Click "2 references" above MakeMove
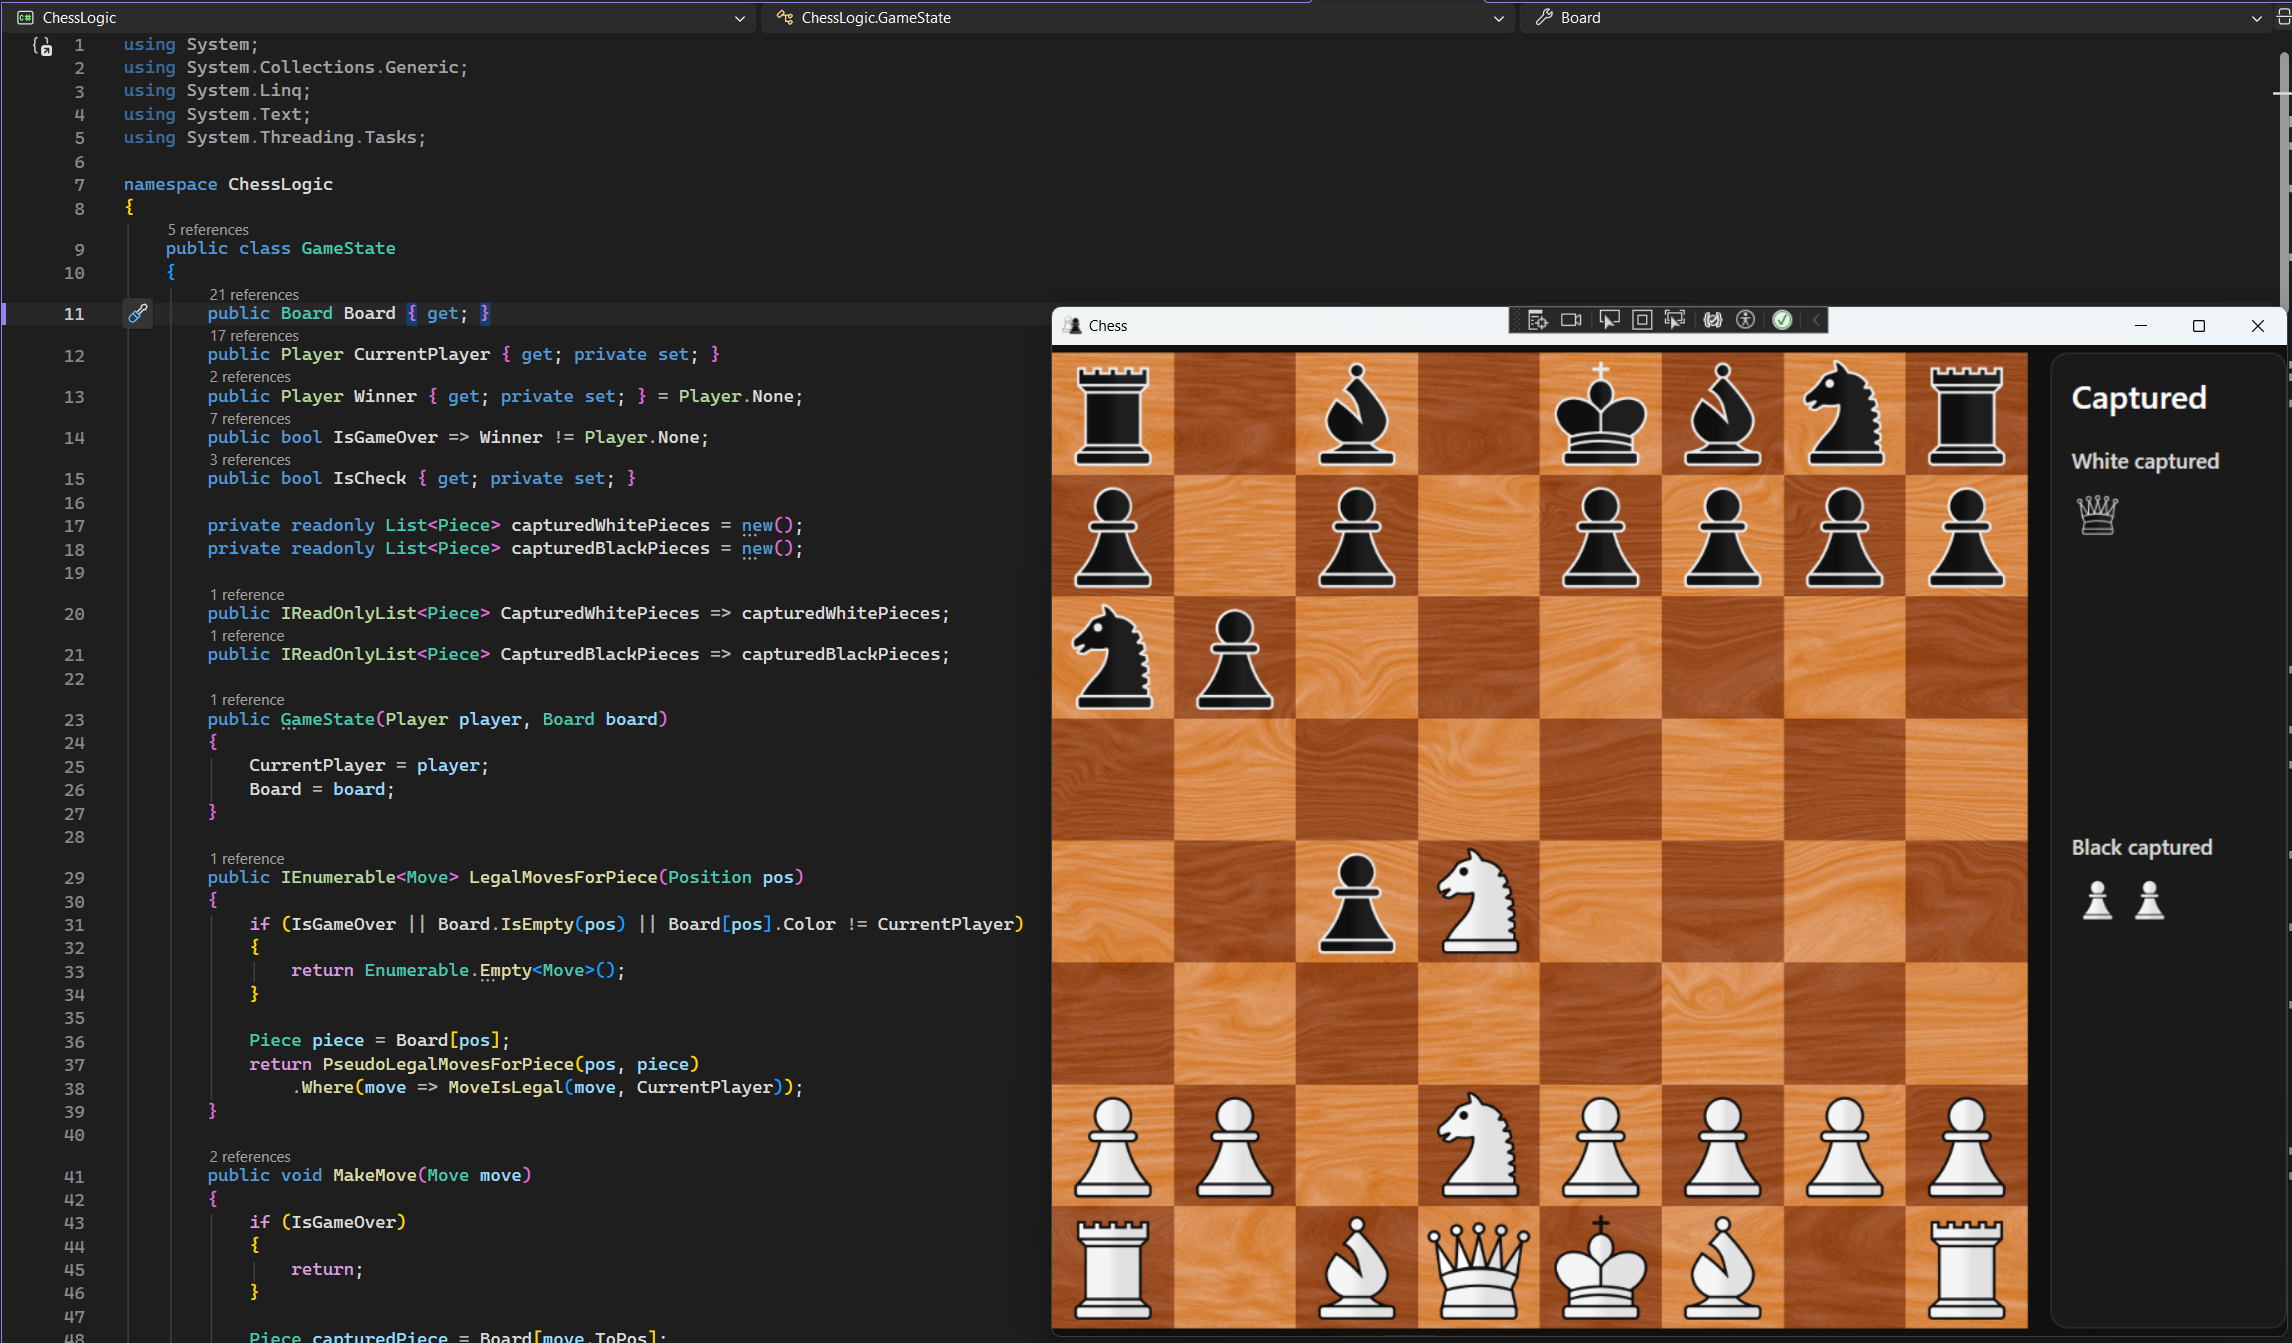This screenshot has width=2292, height=1343. coord(250,1157)
